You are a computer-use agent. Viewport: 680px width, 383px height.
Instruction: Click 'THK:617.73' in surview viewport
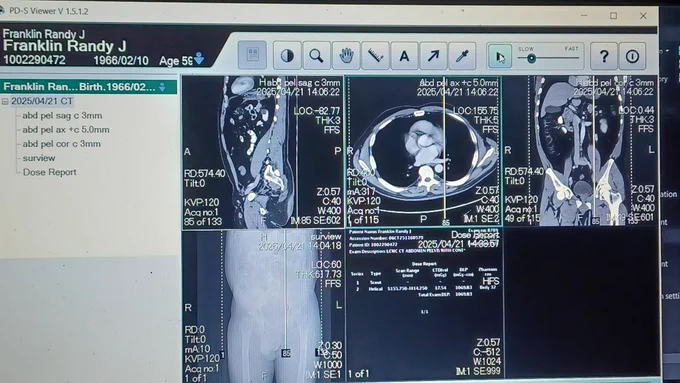(319, 274)
